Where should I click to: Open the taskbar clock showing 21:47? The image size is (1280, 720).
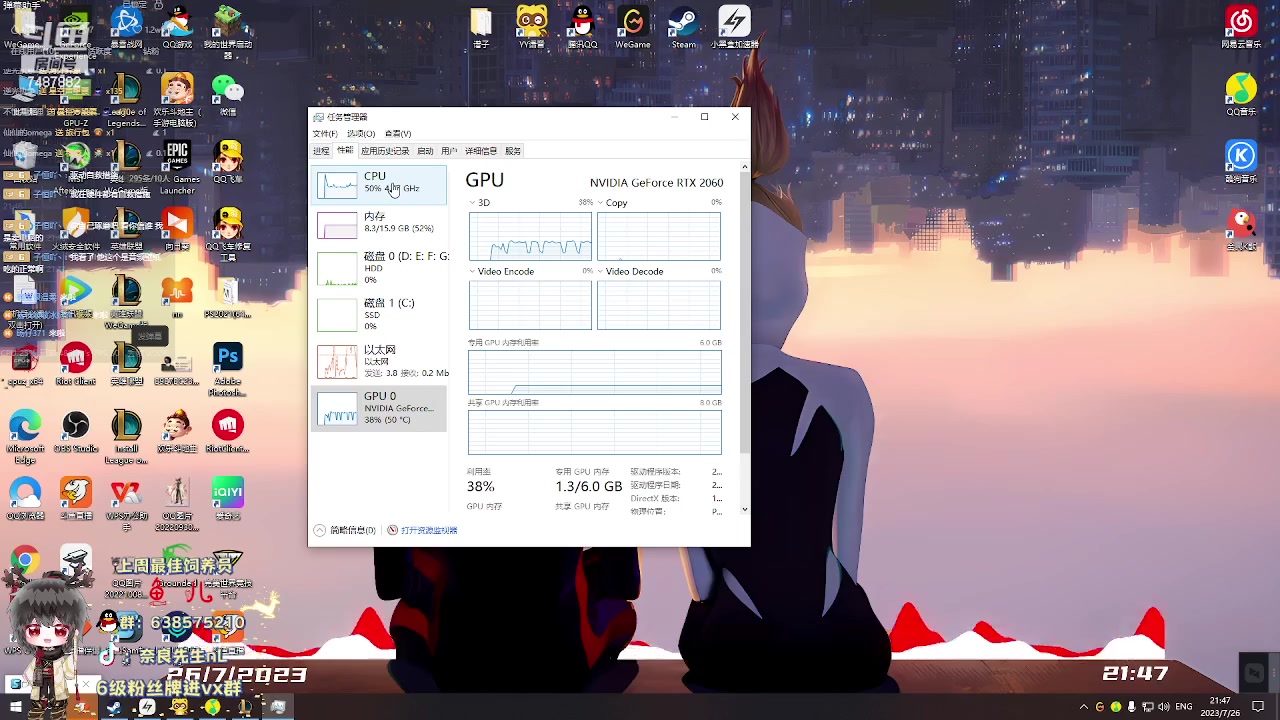point(1220,707)
